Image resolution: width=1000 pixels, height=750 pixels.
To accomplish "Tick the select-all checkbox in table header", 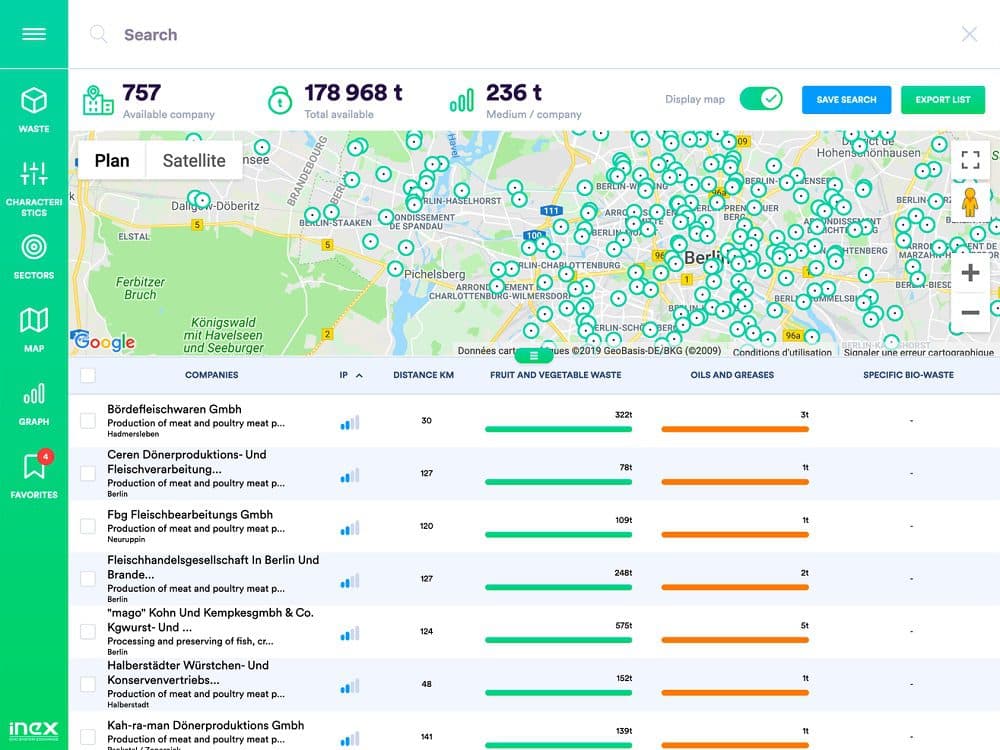I will click(88, 375).
